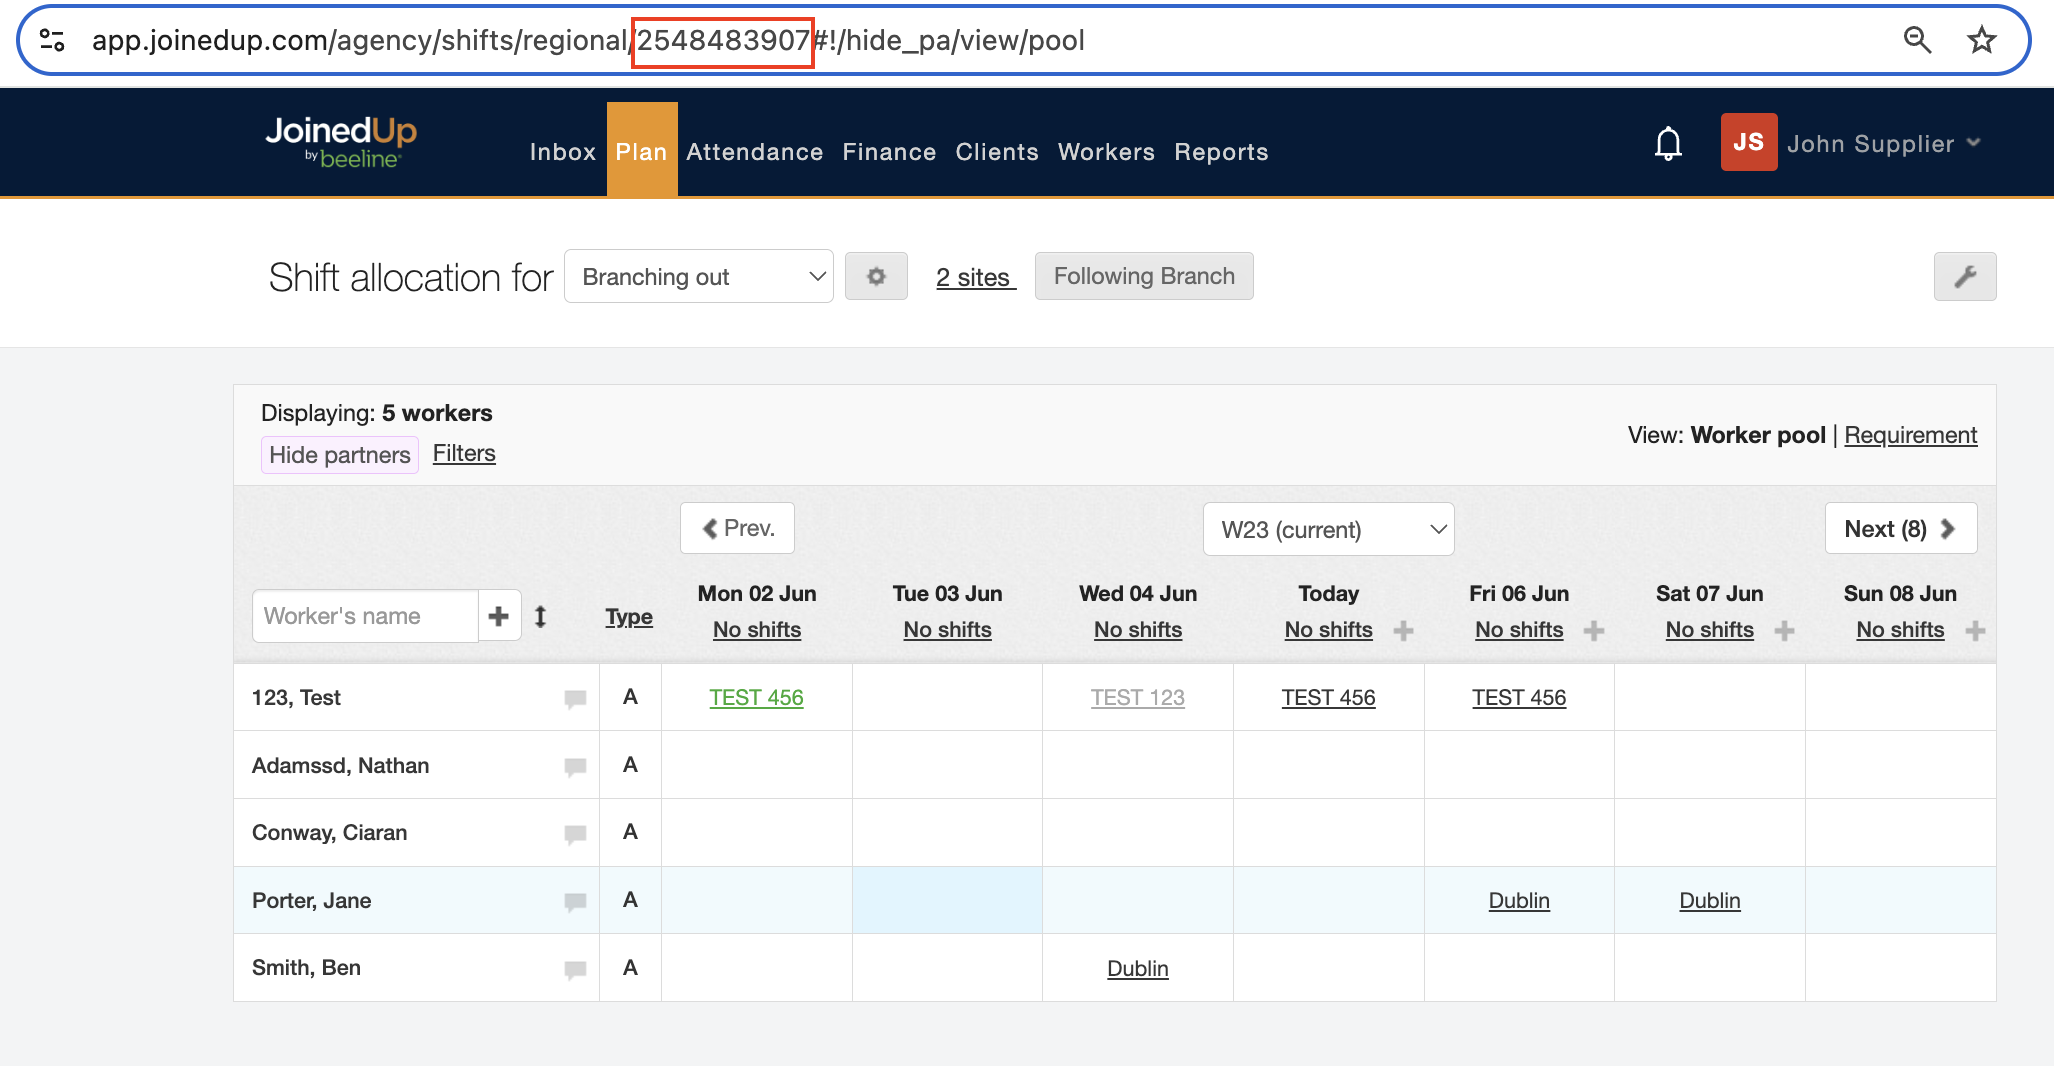Toggle the Hide partners filter

(339, 455)
